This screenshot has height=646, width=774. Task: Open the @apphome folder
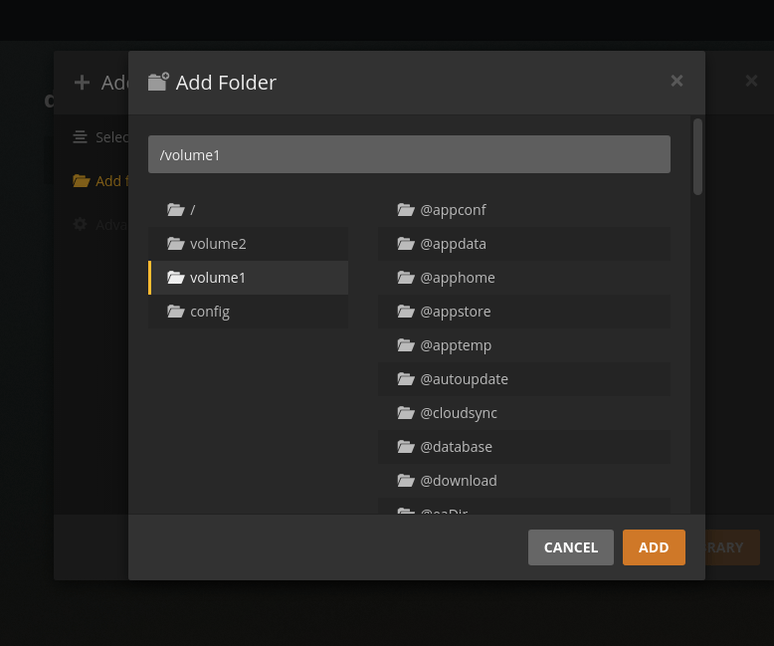tap(457, 278)
